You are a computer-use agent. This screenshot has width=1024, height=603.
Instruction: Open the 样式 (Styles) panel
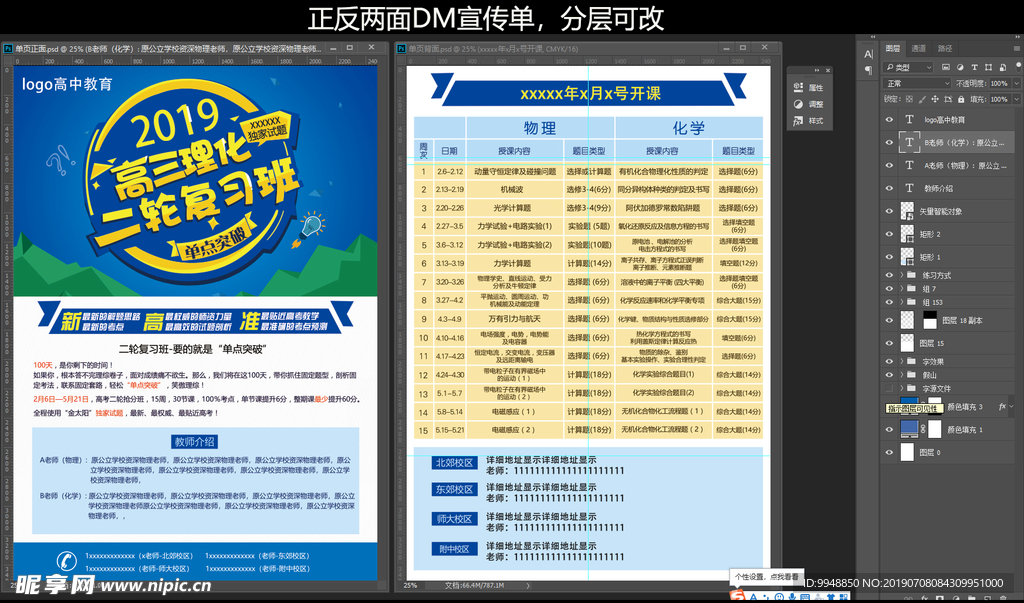[808, 120]
